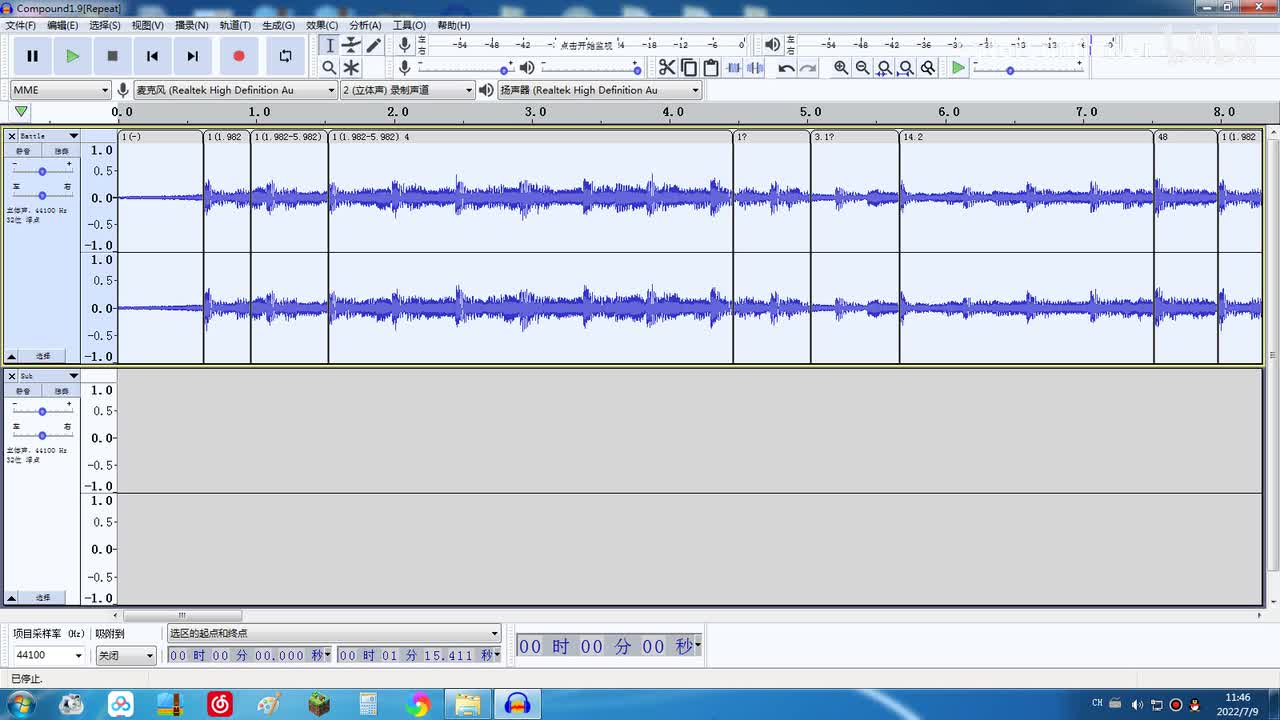Screen dimensions: 1280x720
Task: Open the Audacity headphones icon in the taskbar
Action: pyautogui.click(x=517, y=704)
